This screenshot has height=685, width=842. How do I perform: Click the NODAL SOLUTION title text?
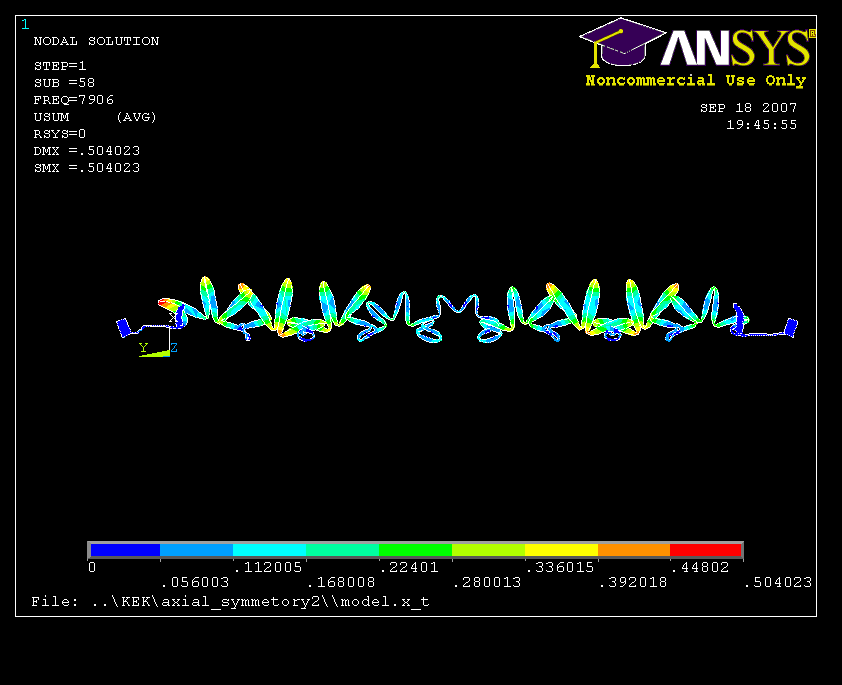coord(96,41)
